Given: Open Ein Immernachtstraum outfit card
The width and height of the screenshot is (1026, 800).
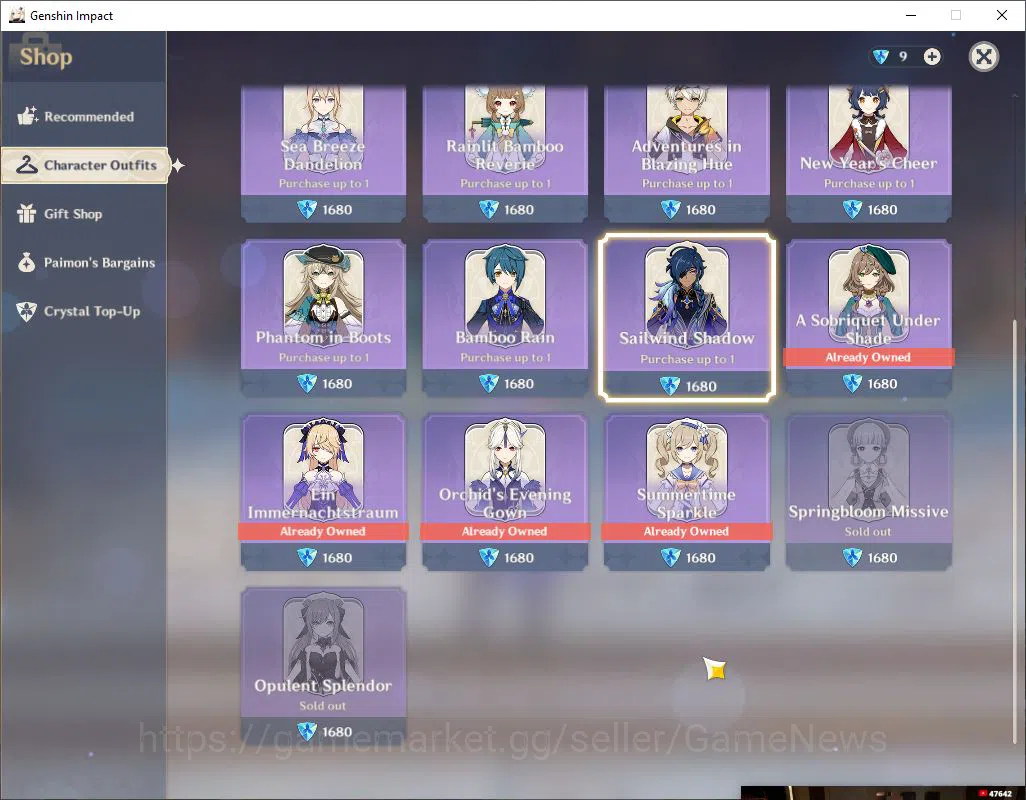Looking at the screenshot, I should click(x=323, y=492).
